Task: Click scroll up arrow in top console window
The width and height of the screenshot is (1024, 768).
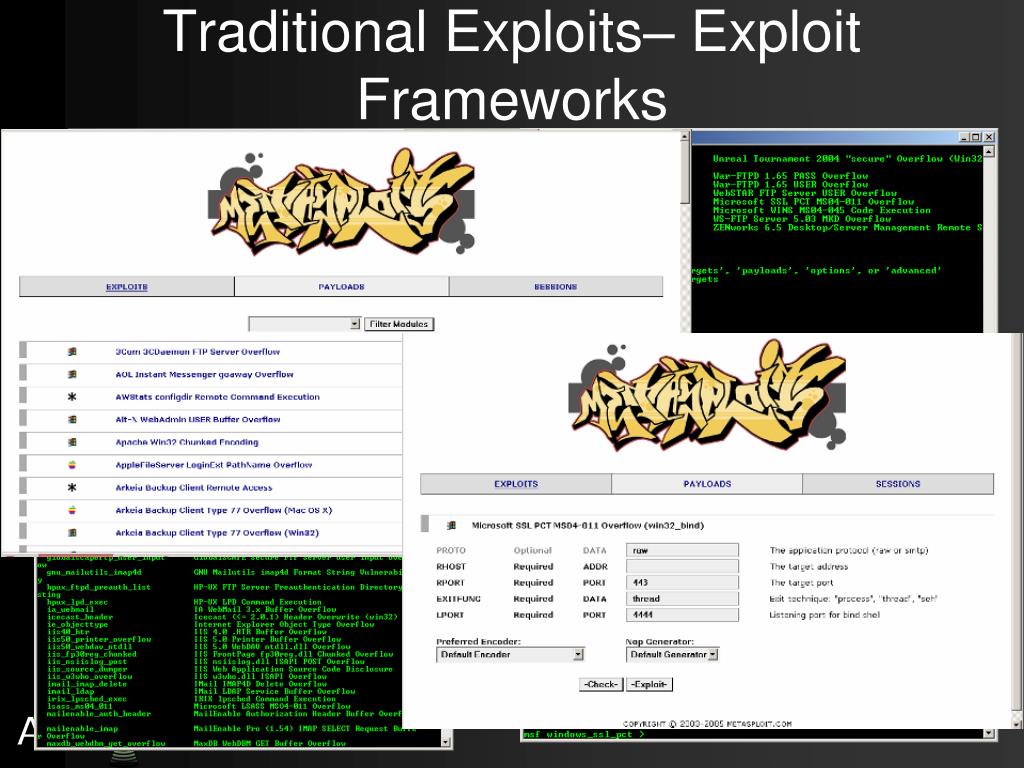Action: pos(989,152)
